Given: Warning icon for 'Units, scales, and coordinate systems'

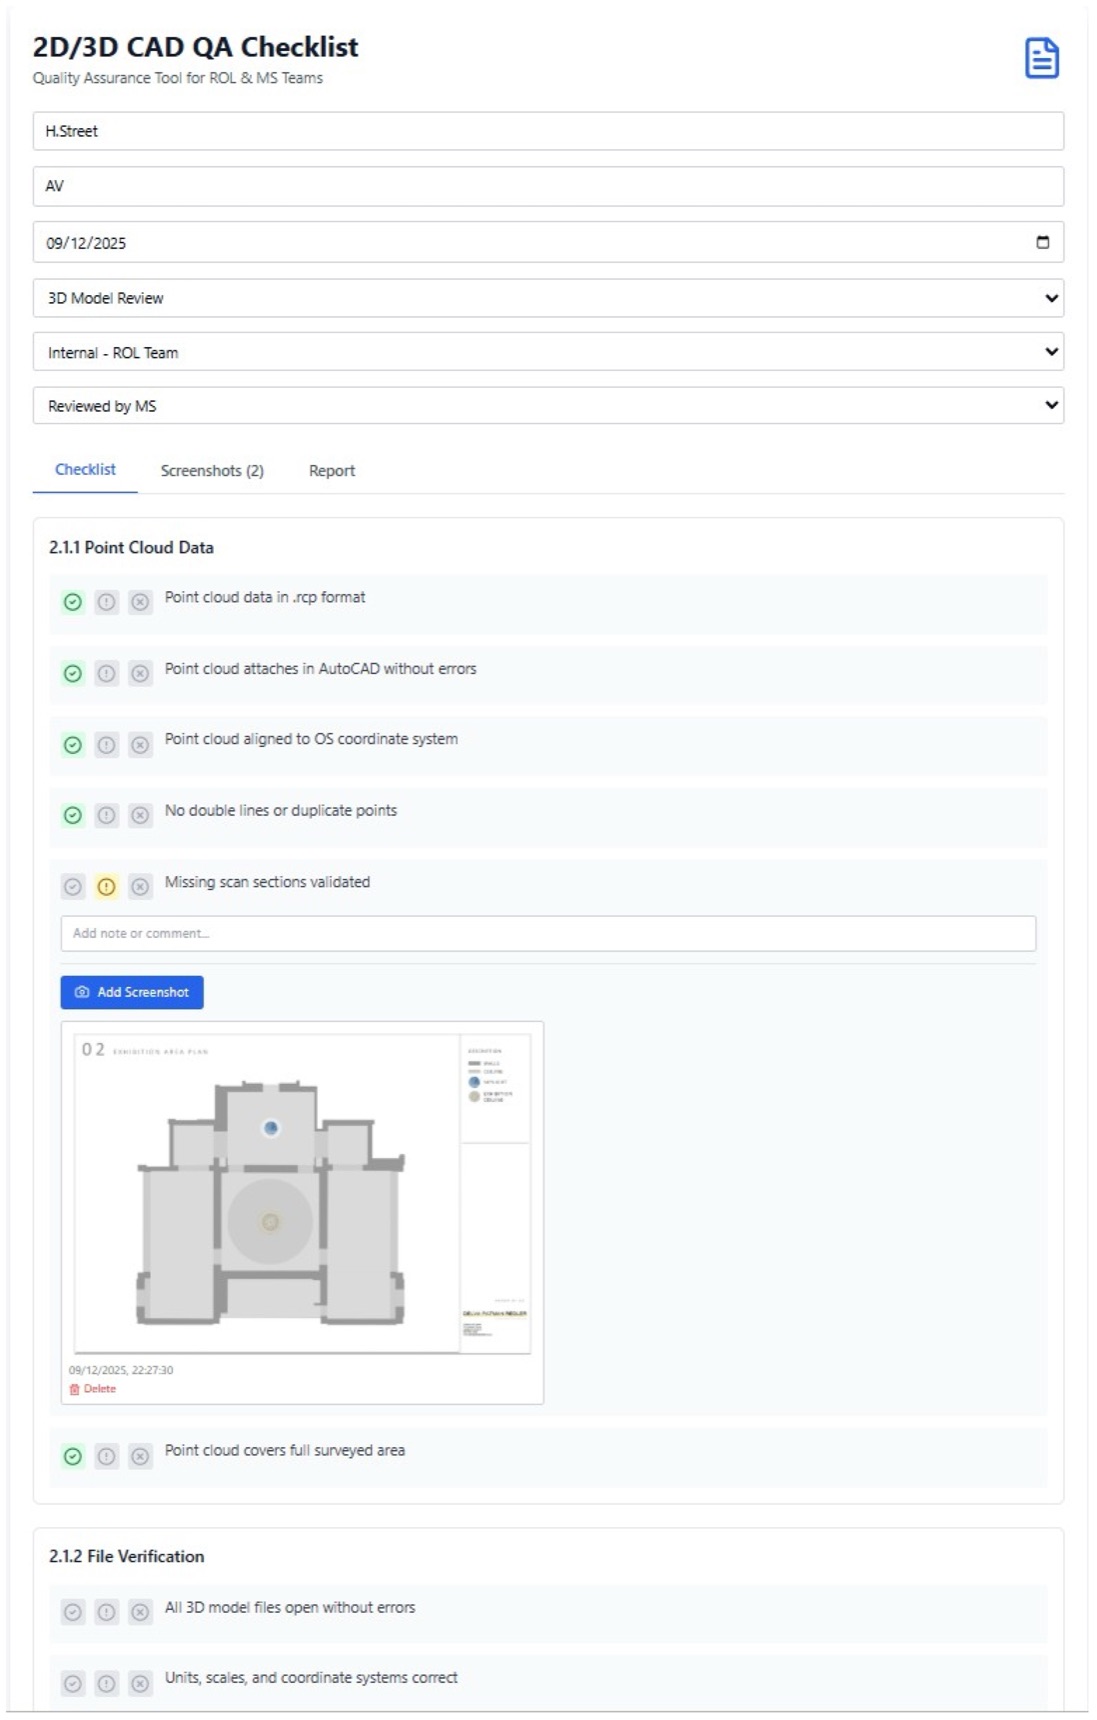Looking at the screenshot, I should (107, 1683).
